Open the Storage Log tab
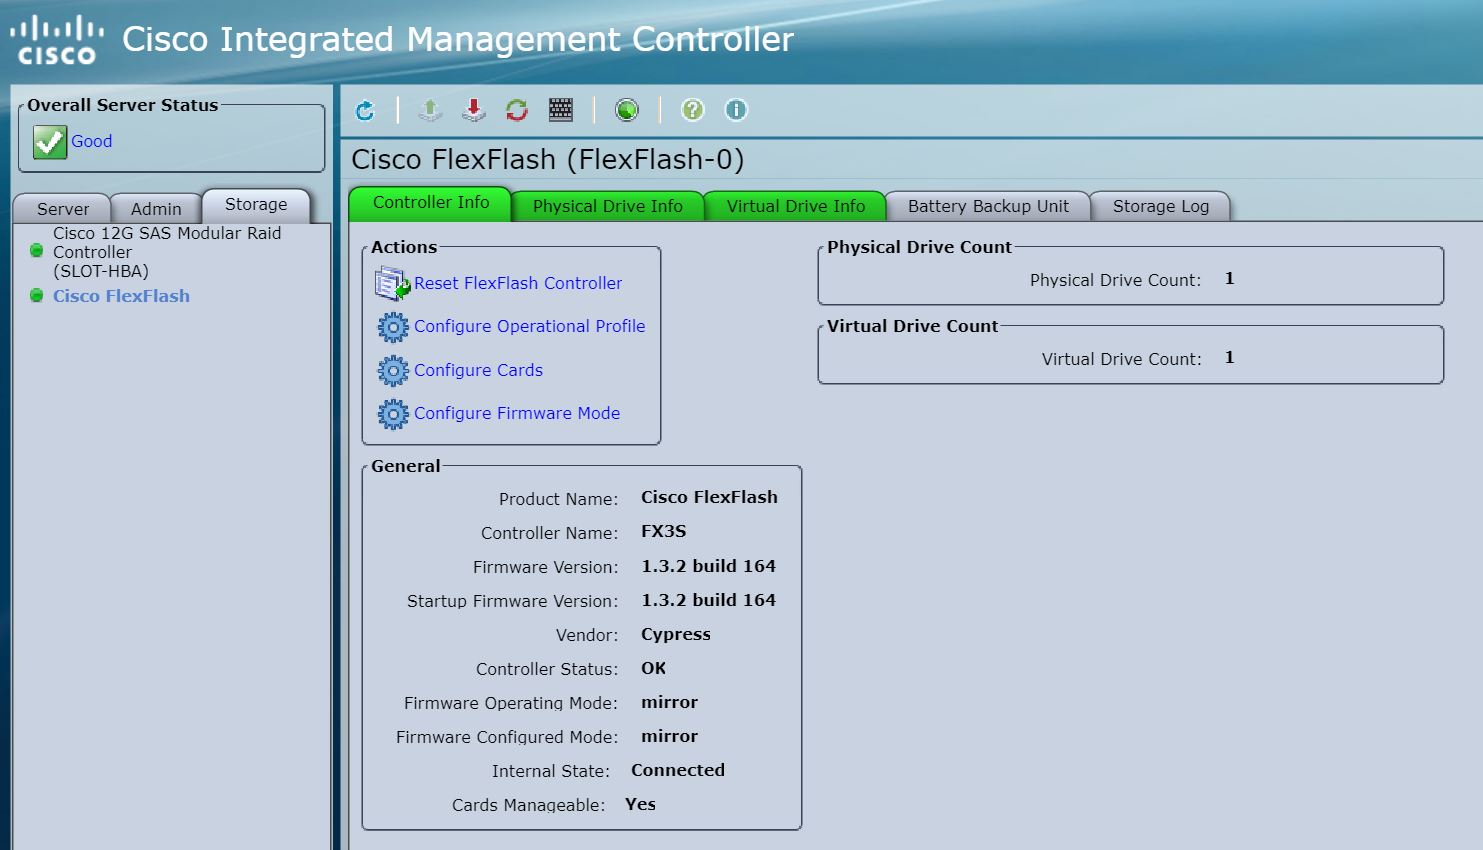1483x850 pixels. point(1160,206)
